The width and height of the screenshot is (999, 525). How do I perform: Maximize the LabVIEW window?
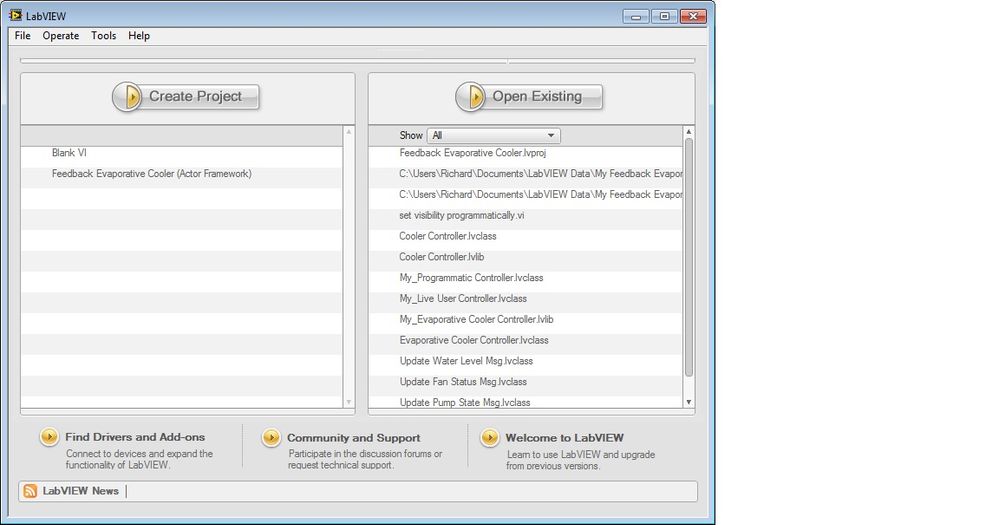tap(665, 17)
